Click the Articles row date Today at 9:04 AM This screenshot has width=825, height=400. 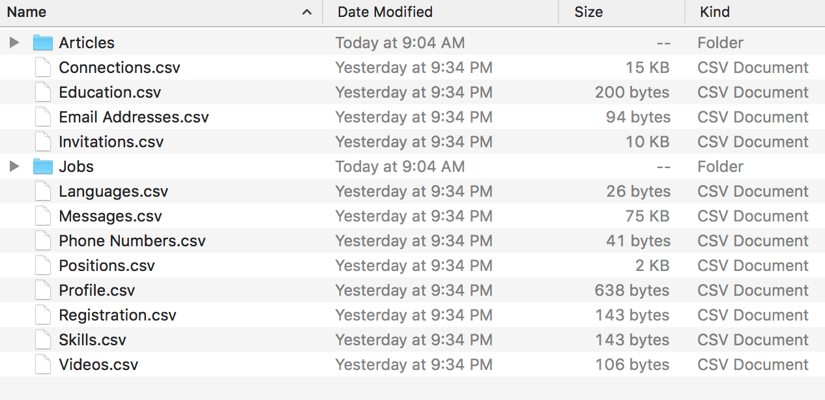(400, 43)
